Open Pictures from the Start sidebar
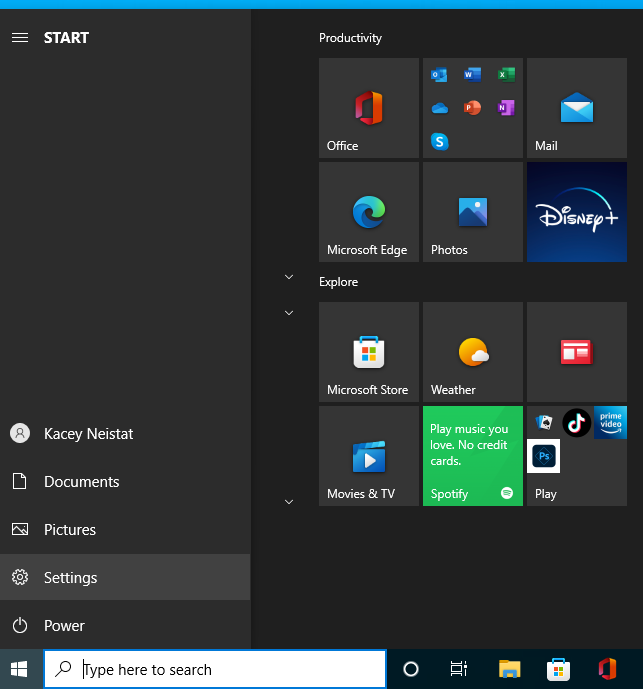 (x=125, y=529)
